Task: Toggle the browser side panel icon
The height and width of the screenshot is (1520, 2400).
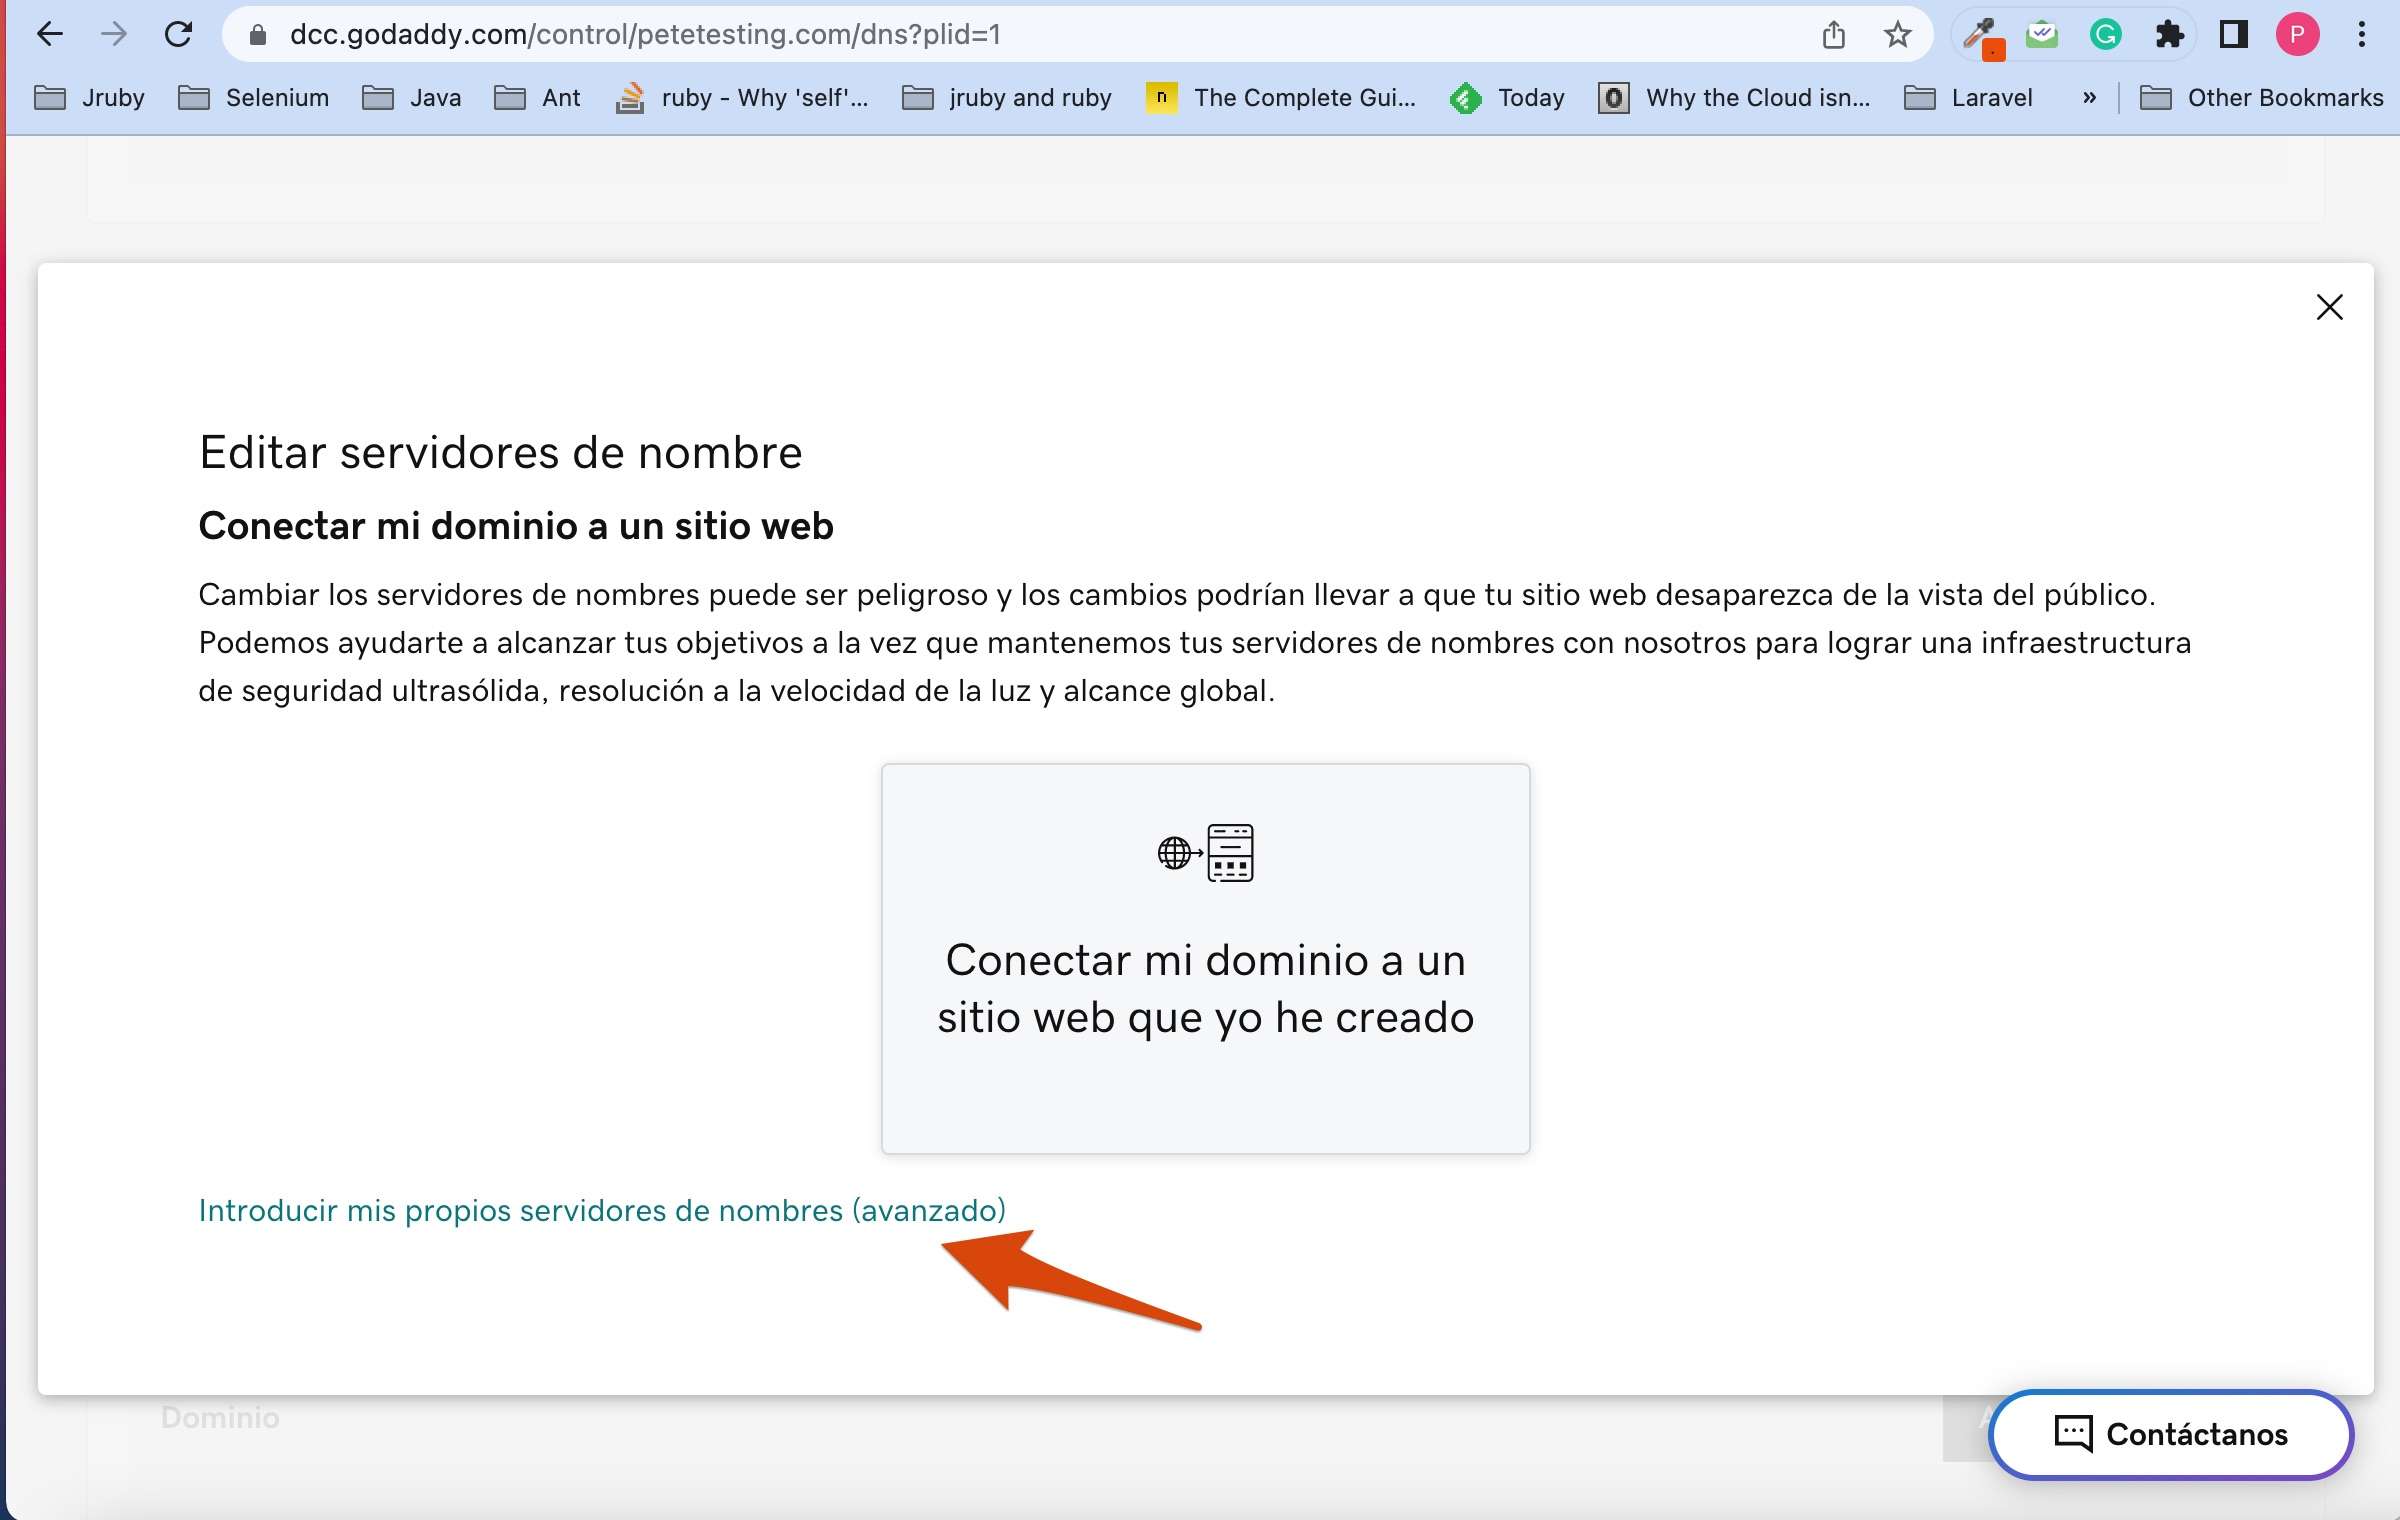Action: [x=2233, y=35]
